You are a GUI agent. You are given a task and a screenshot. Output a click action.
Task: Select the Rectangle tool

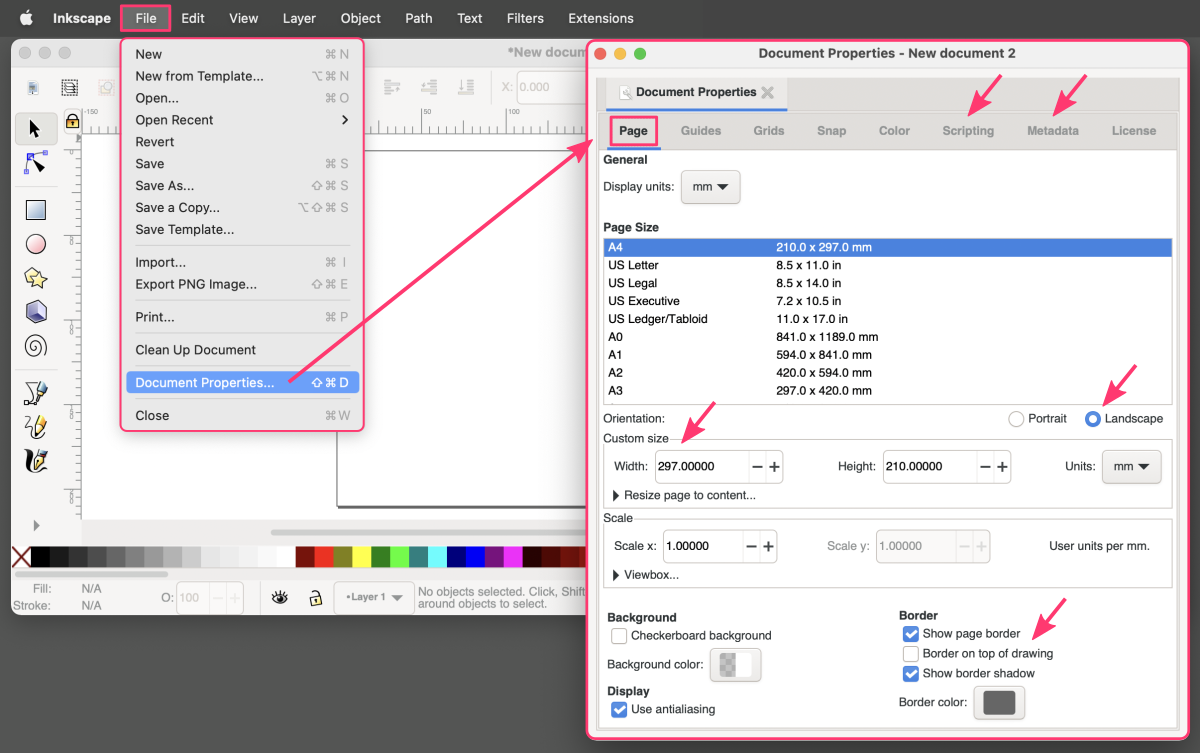pyautogui.click(x=36, y=210)
